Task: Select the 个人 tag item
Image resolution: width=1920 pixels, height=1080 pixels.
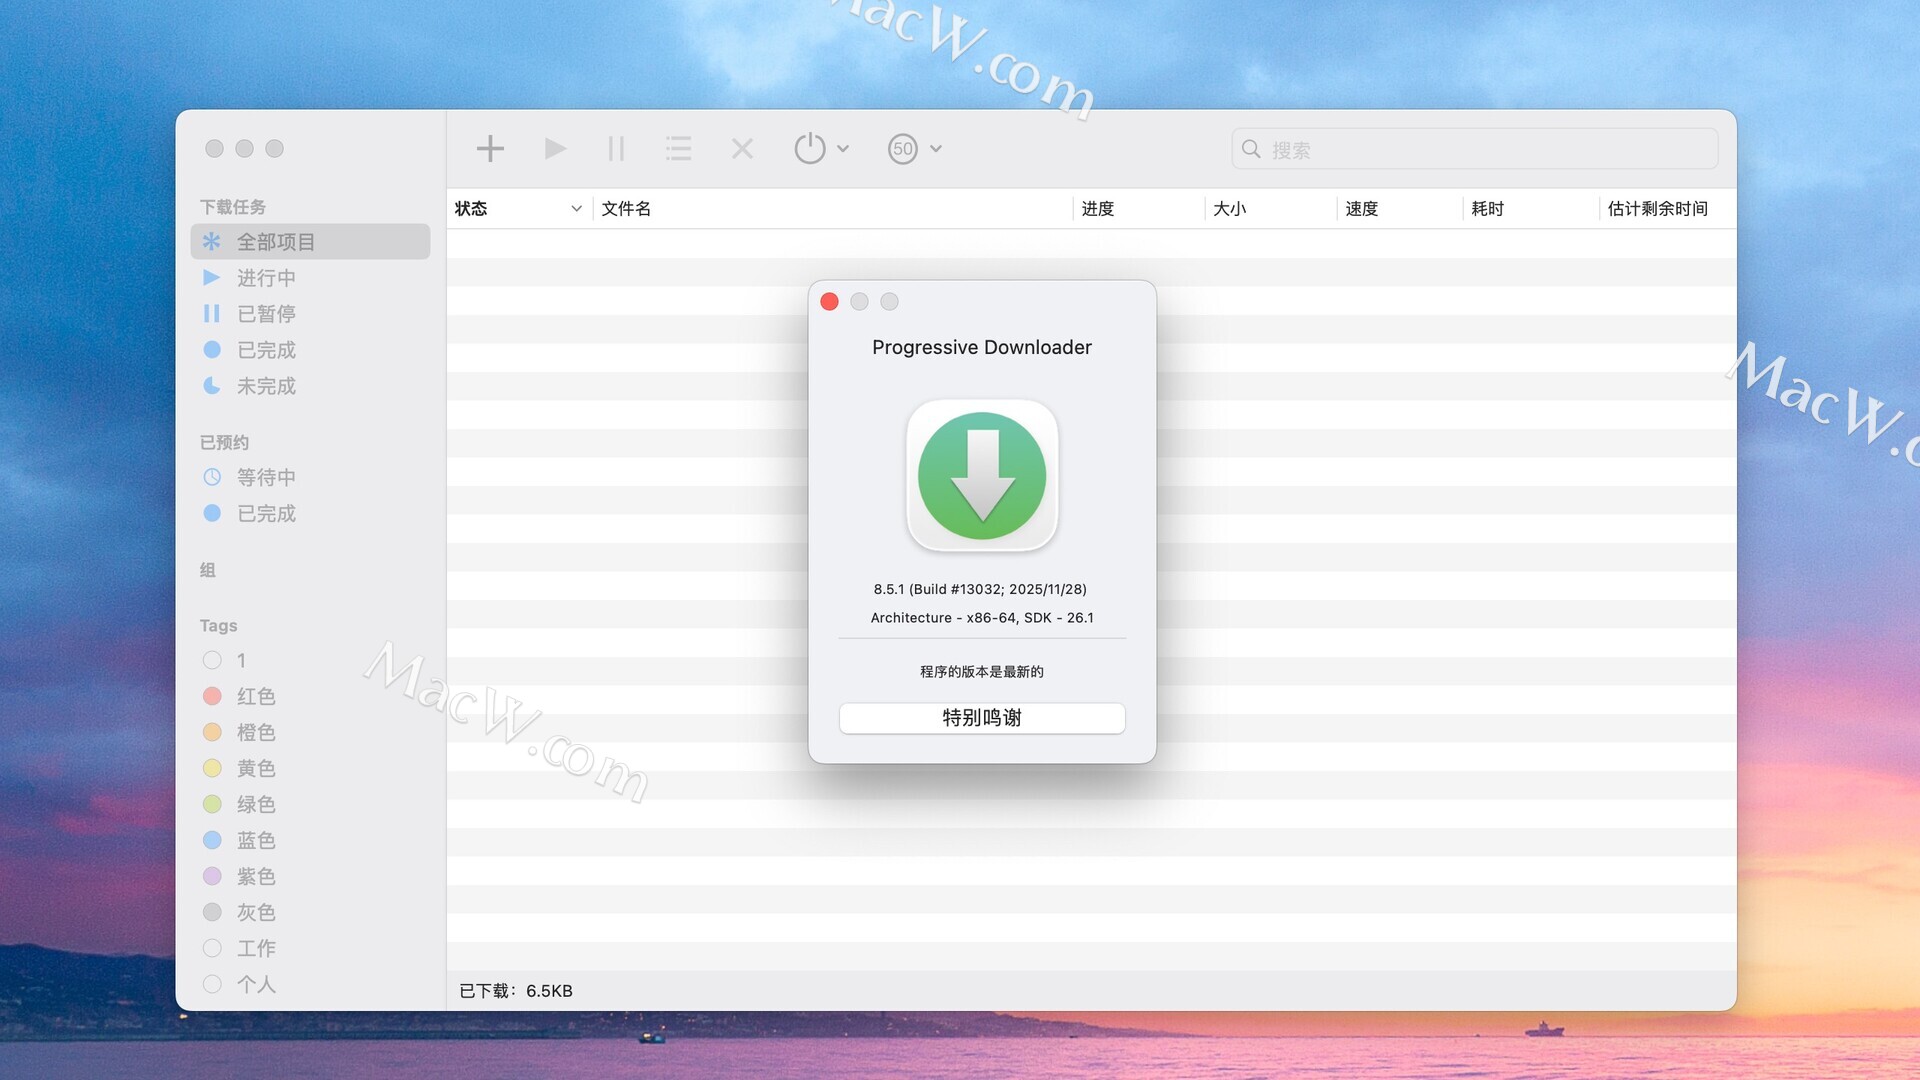Action: pyautogui.click(x=255, y=984)
